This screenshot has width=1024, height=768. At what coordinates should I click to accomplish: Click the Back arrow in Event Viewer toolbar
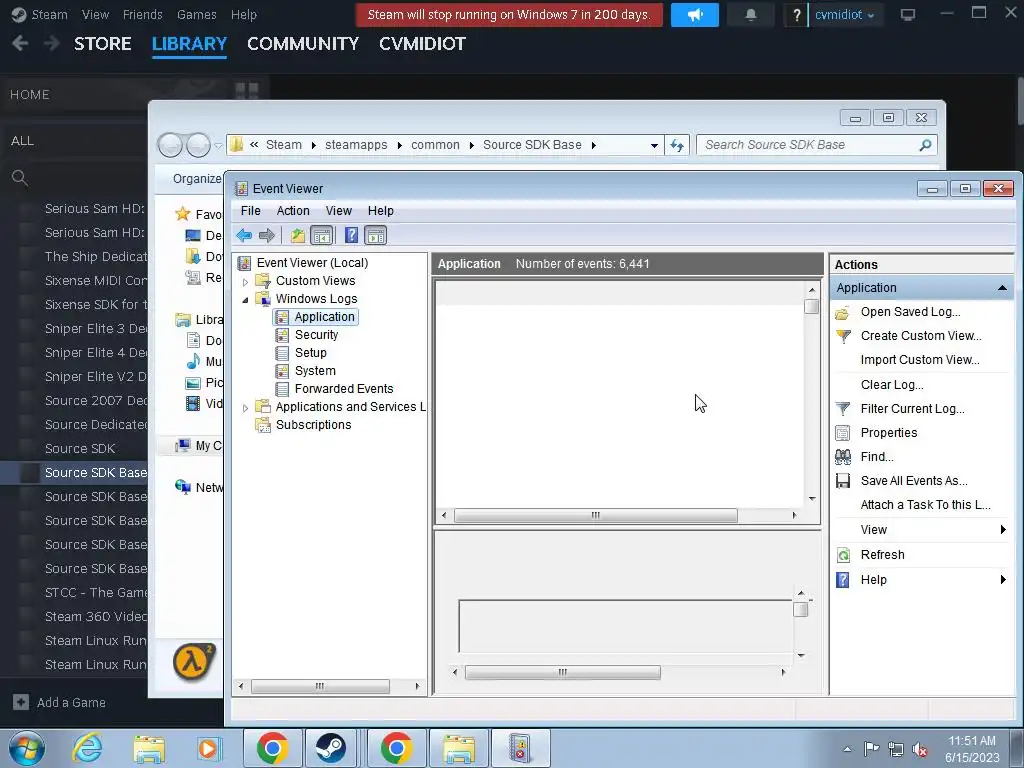244,235
